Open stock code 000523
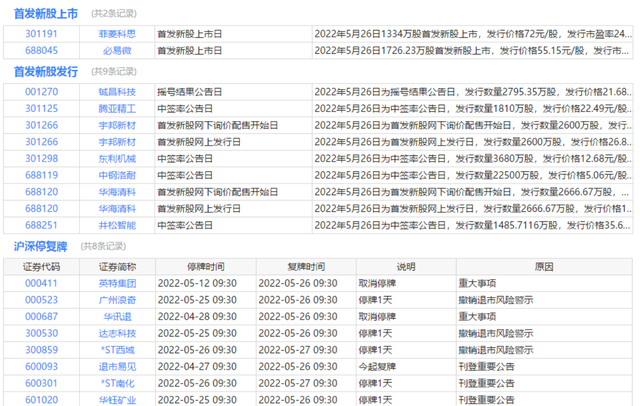This screenshot has width=640, height=406. click(41, 300)
